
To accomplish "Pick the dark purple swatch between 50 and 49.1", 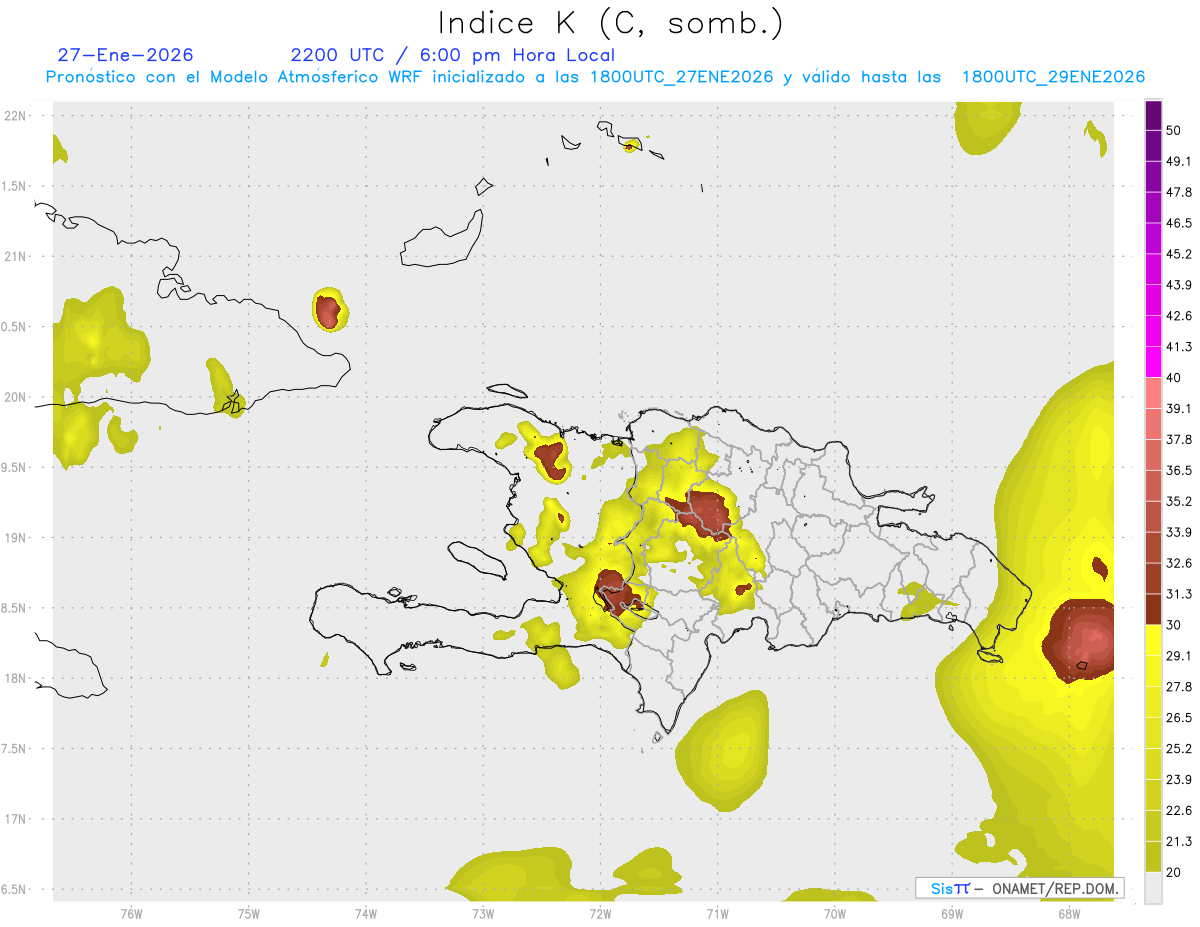I will pyautogui.click(x=1153, y=145).
